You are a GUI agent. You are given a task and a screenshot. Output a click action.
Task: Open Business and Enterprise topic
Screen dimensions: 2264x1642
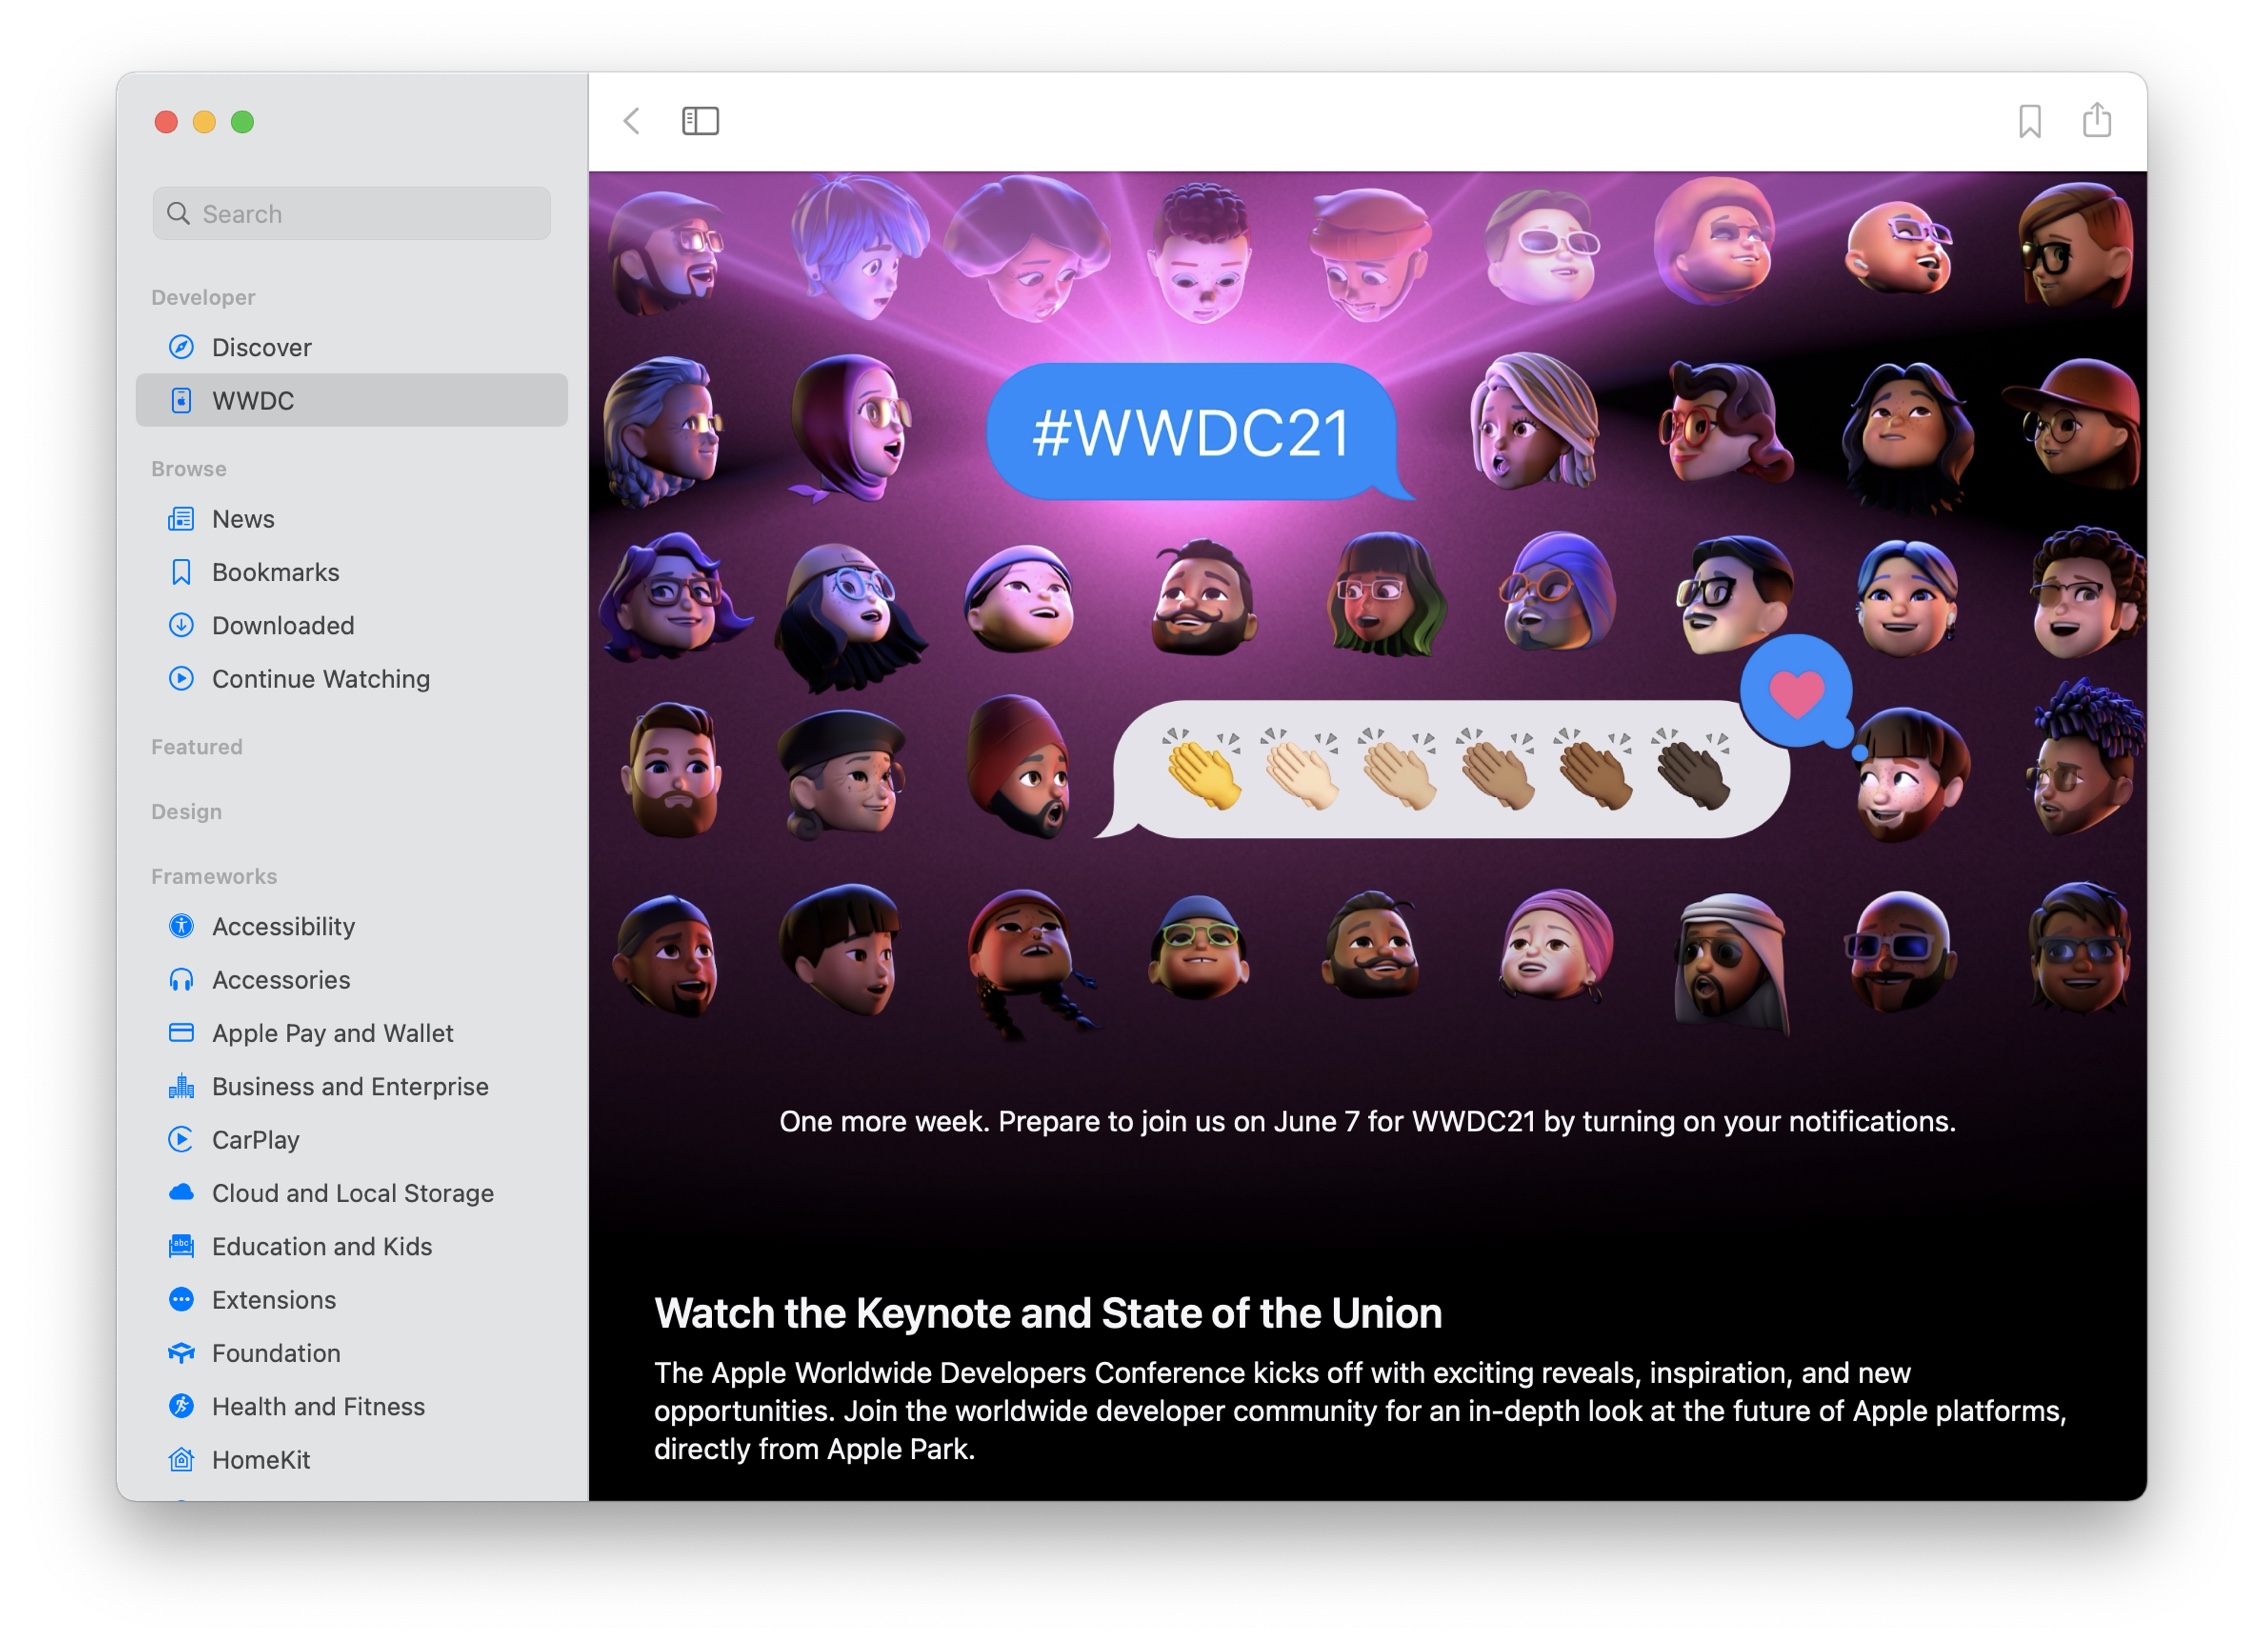click(351, 1086)
